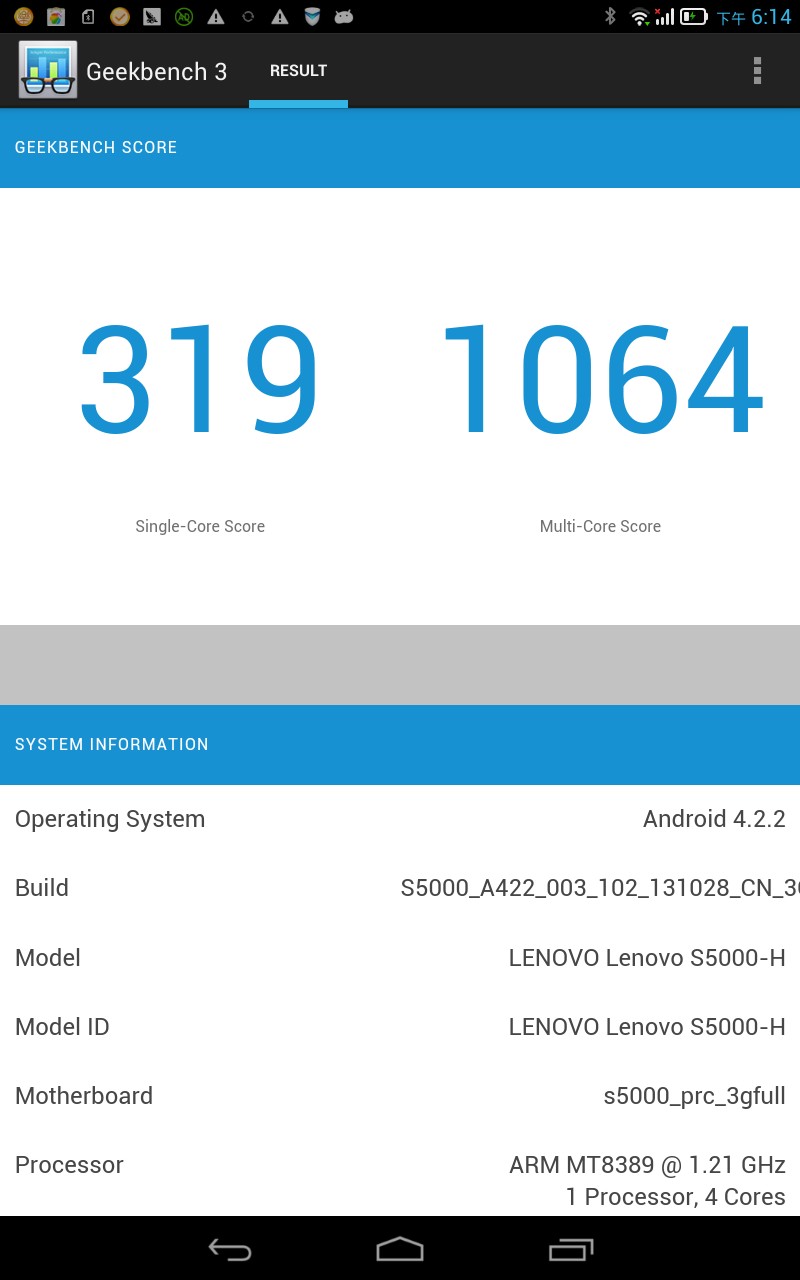This screenshot has width=800, height=1280.
Task: Tap the Model row label
Action: coord(48,957)
